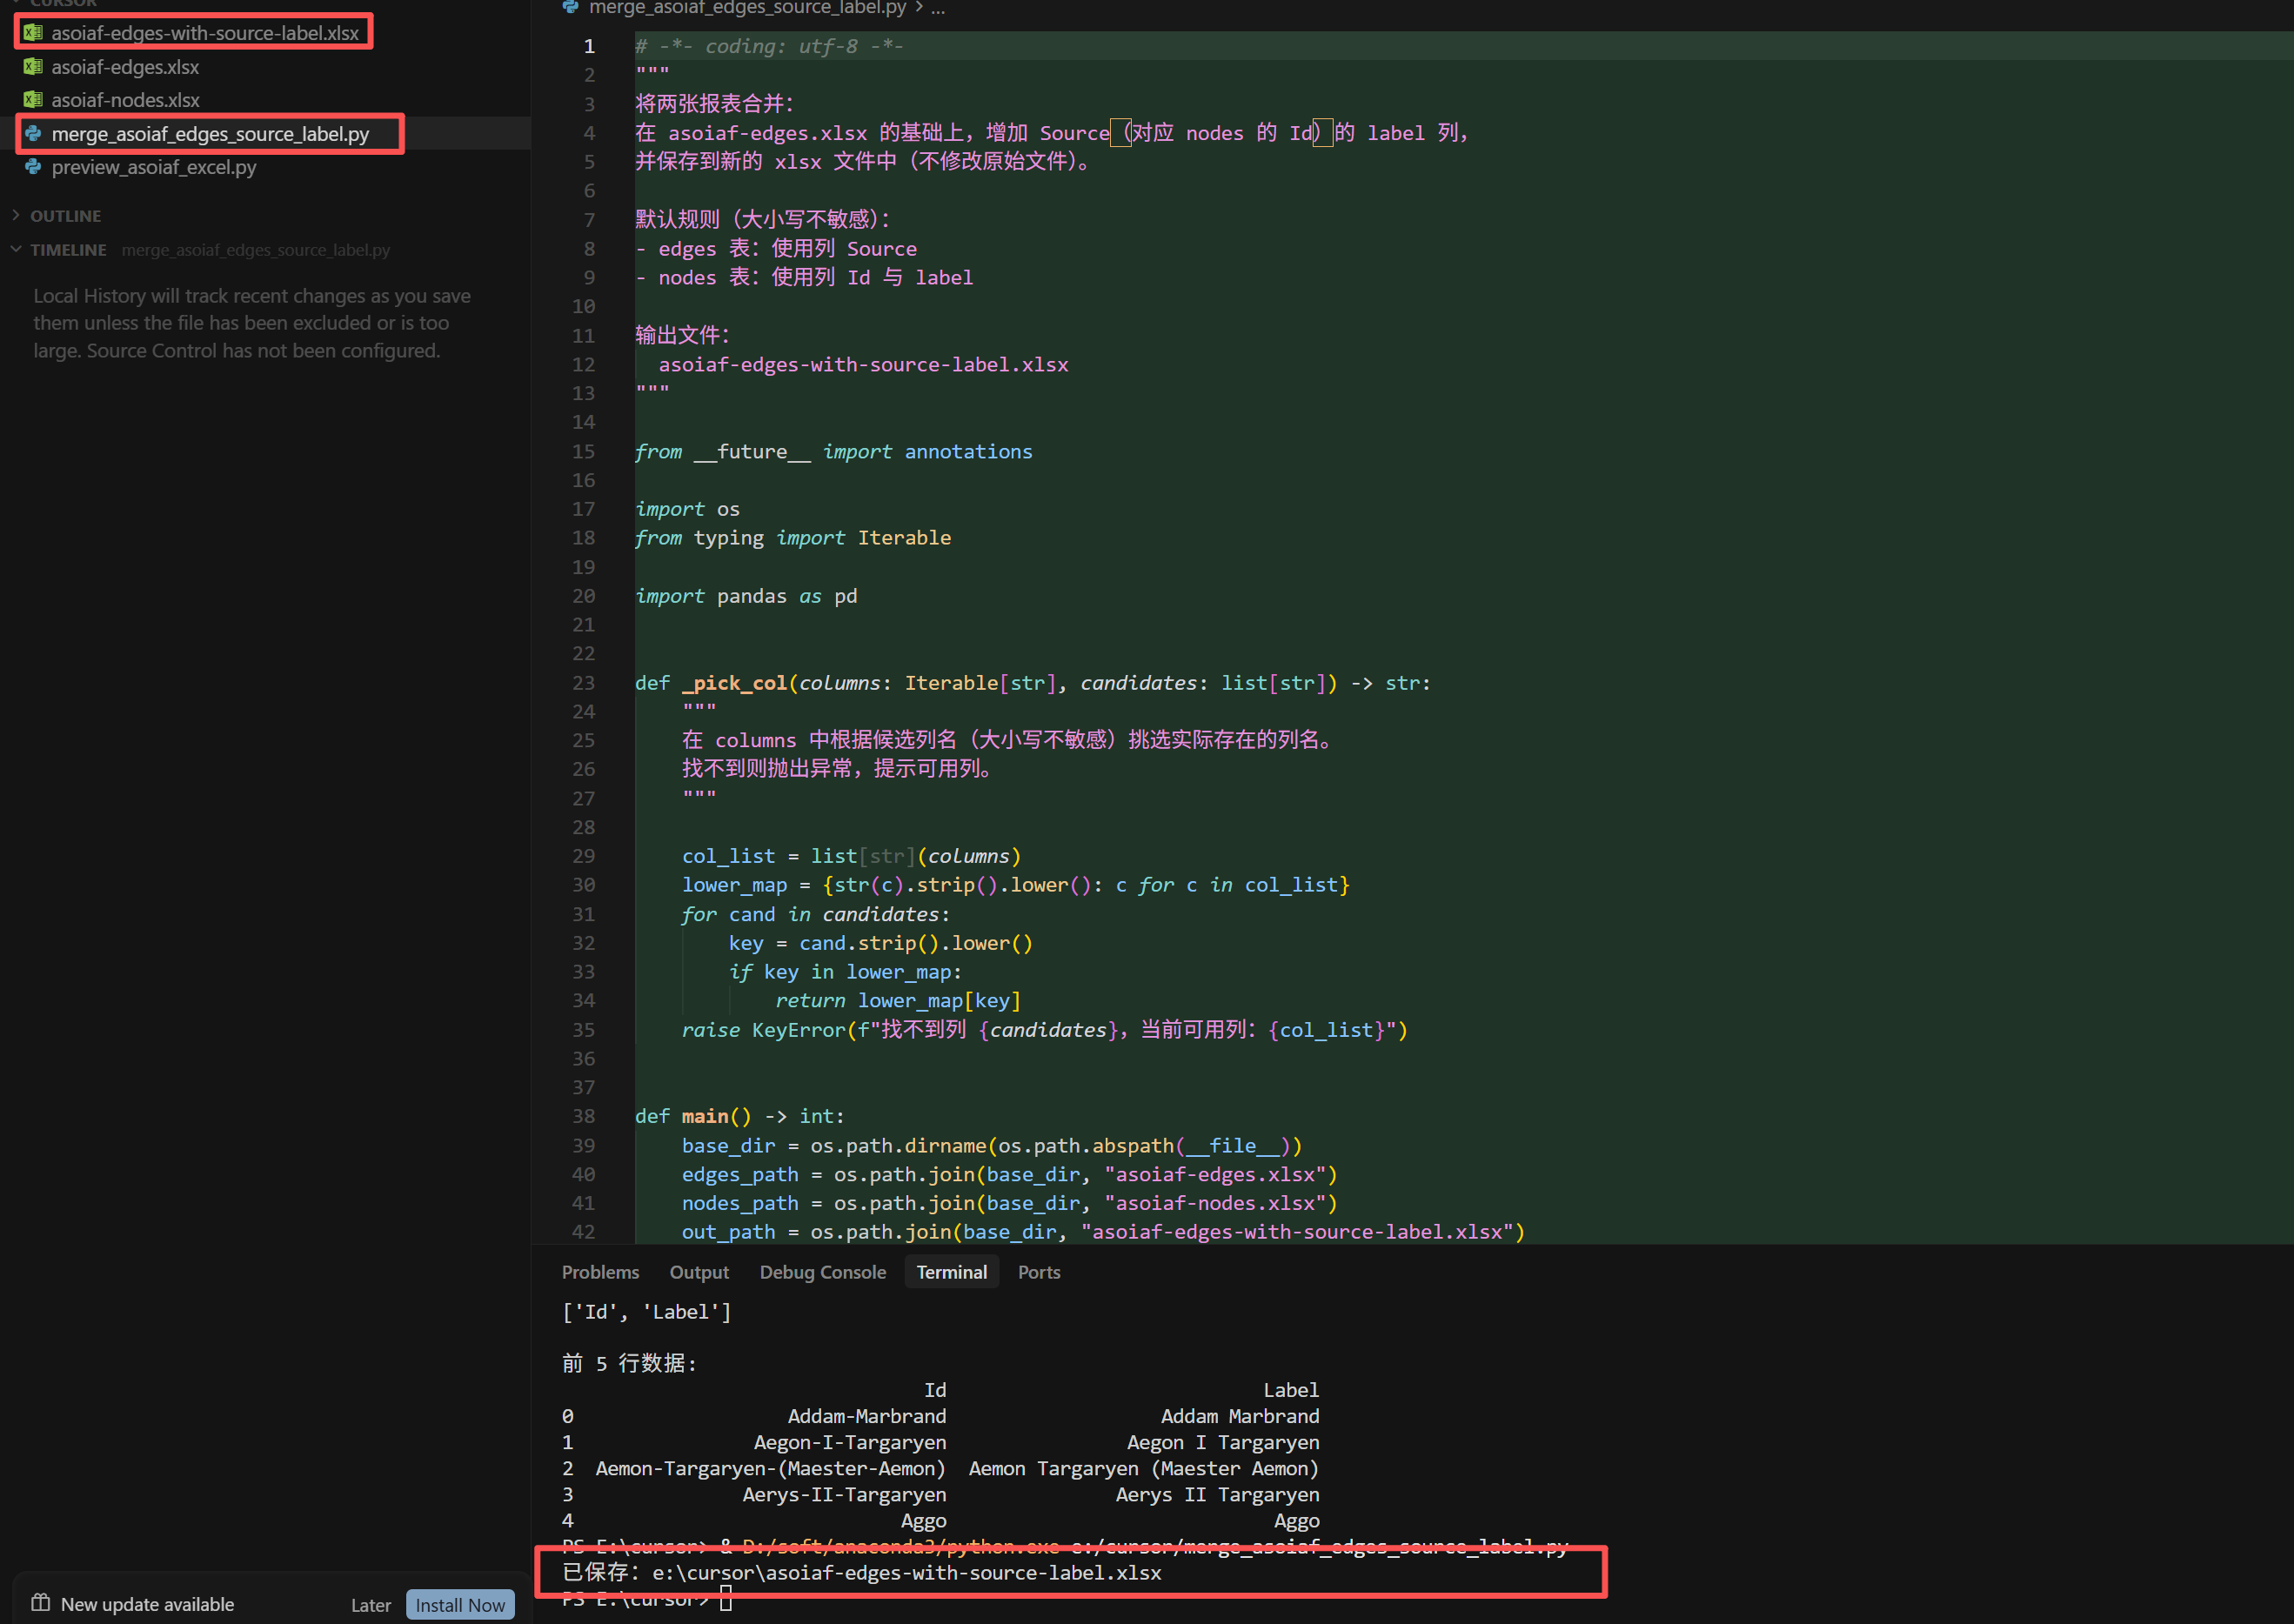Click saved path line in terminal
This screenshot has height=1624, width=2294.
coord(861,1573)
